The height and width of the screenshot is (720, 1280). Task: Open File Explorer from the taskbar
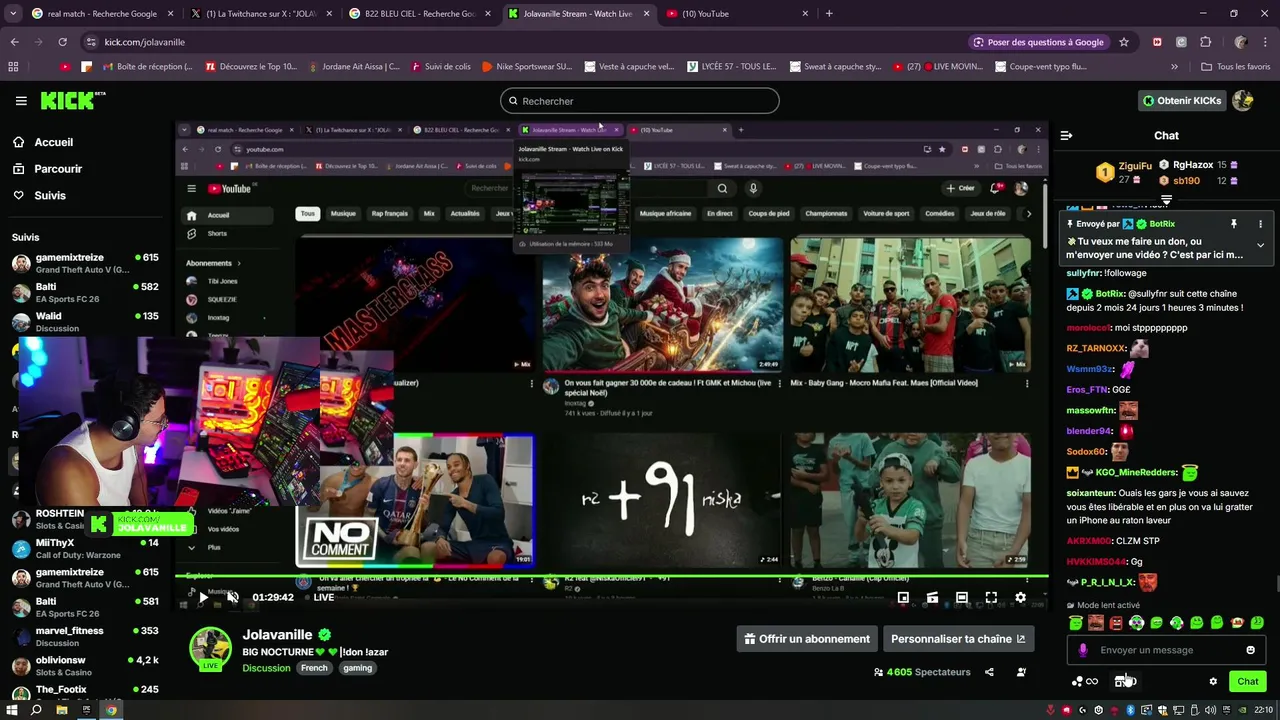pyautogui.click(x=61, y=710)
